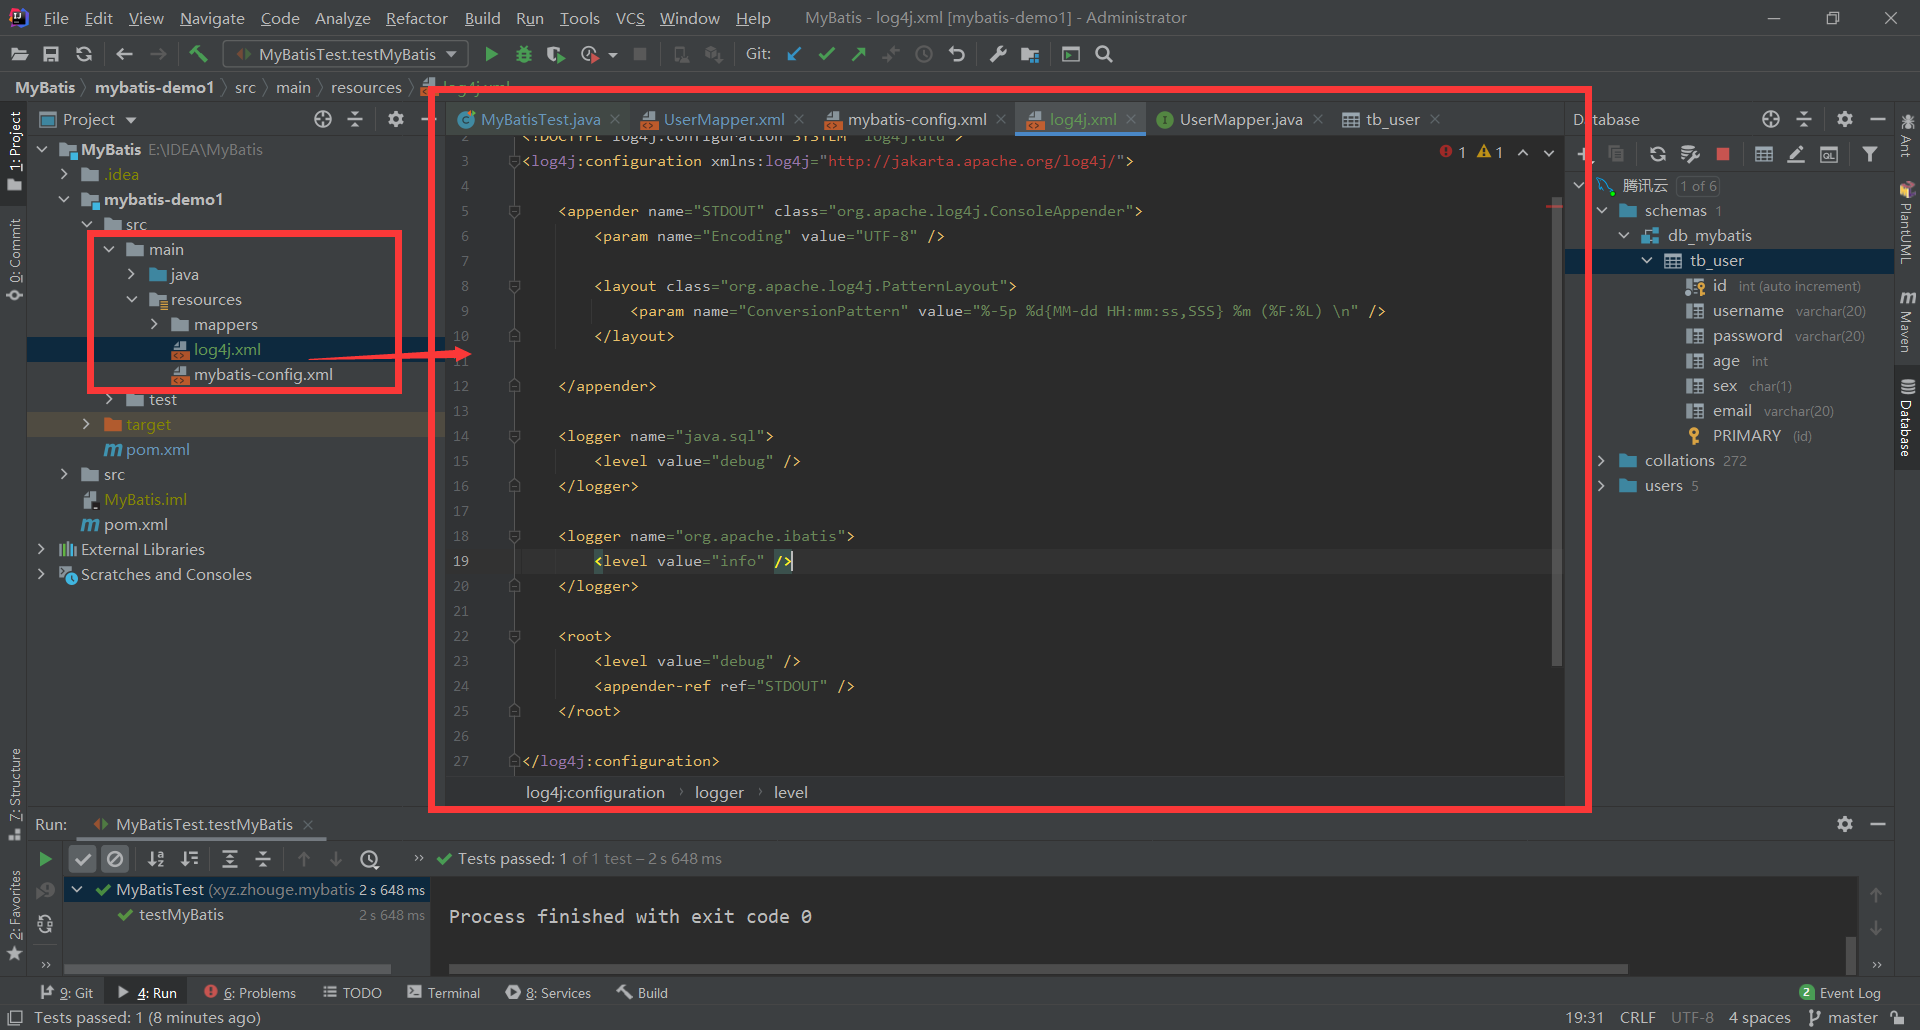
Task: Click the Save All toolbar icon
Action: [x=51, y=54]
